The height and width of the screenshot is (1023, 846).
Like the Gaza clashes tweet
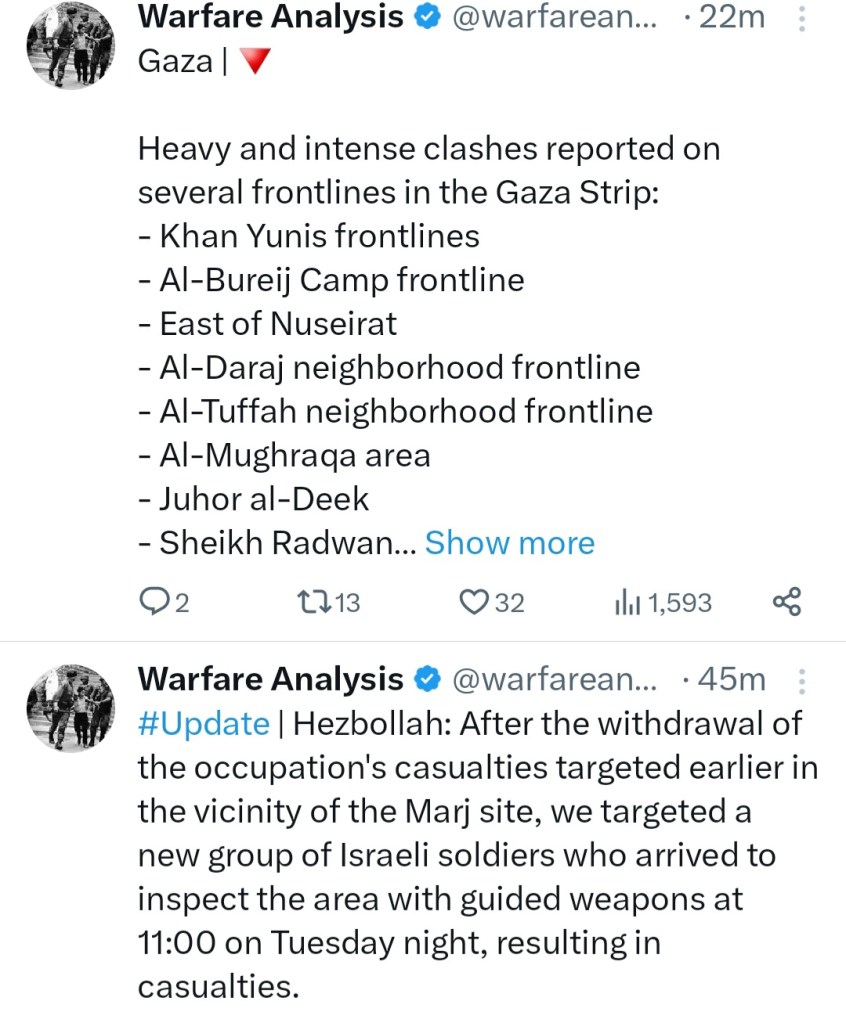pos(471,602)
